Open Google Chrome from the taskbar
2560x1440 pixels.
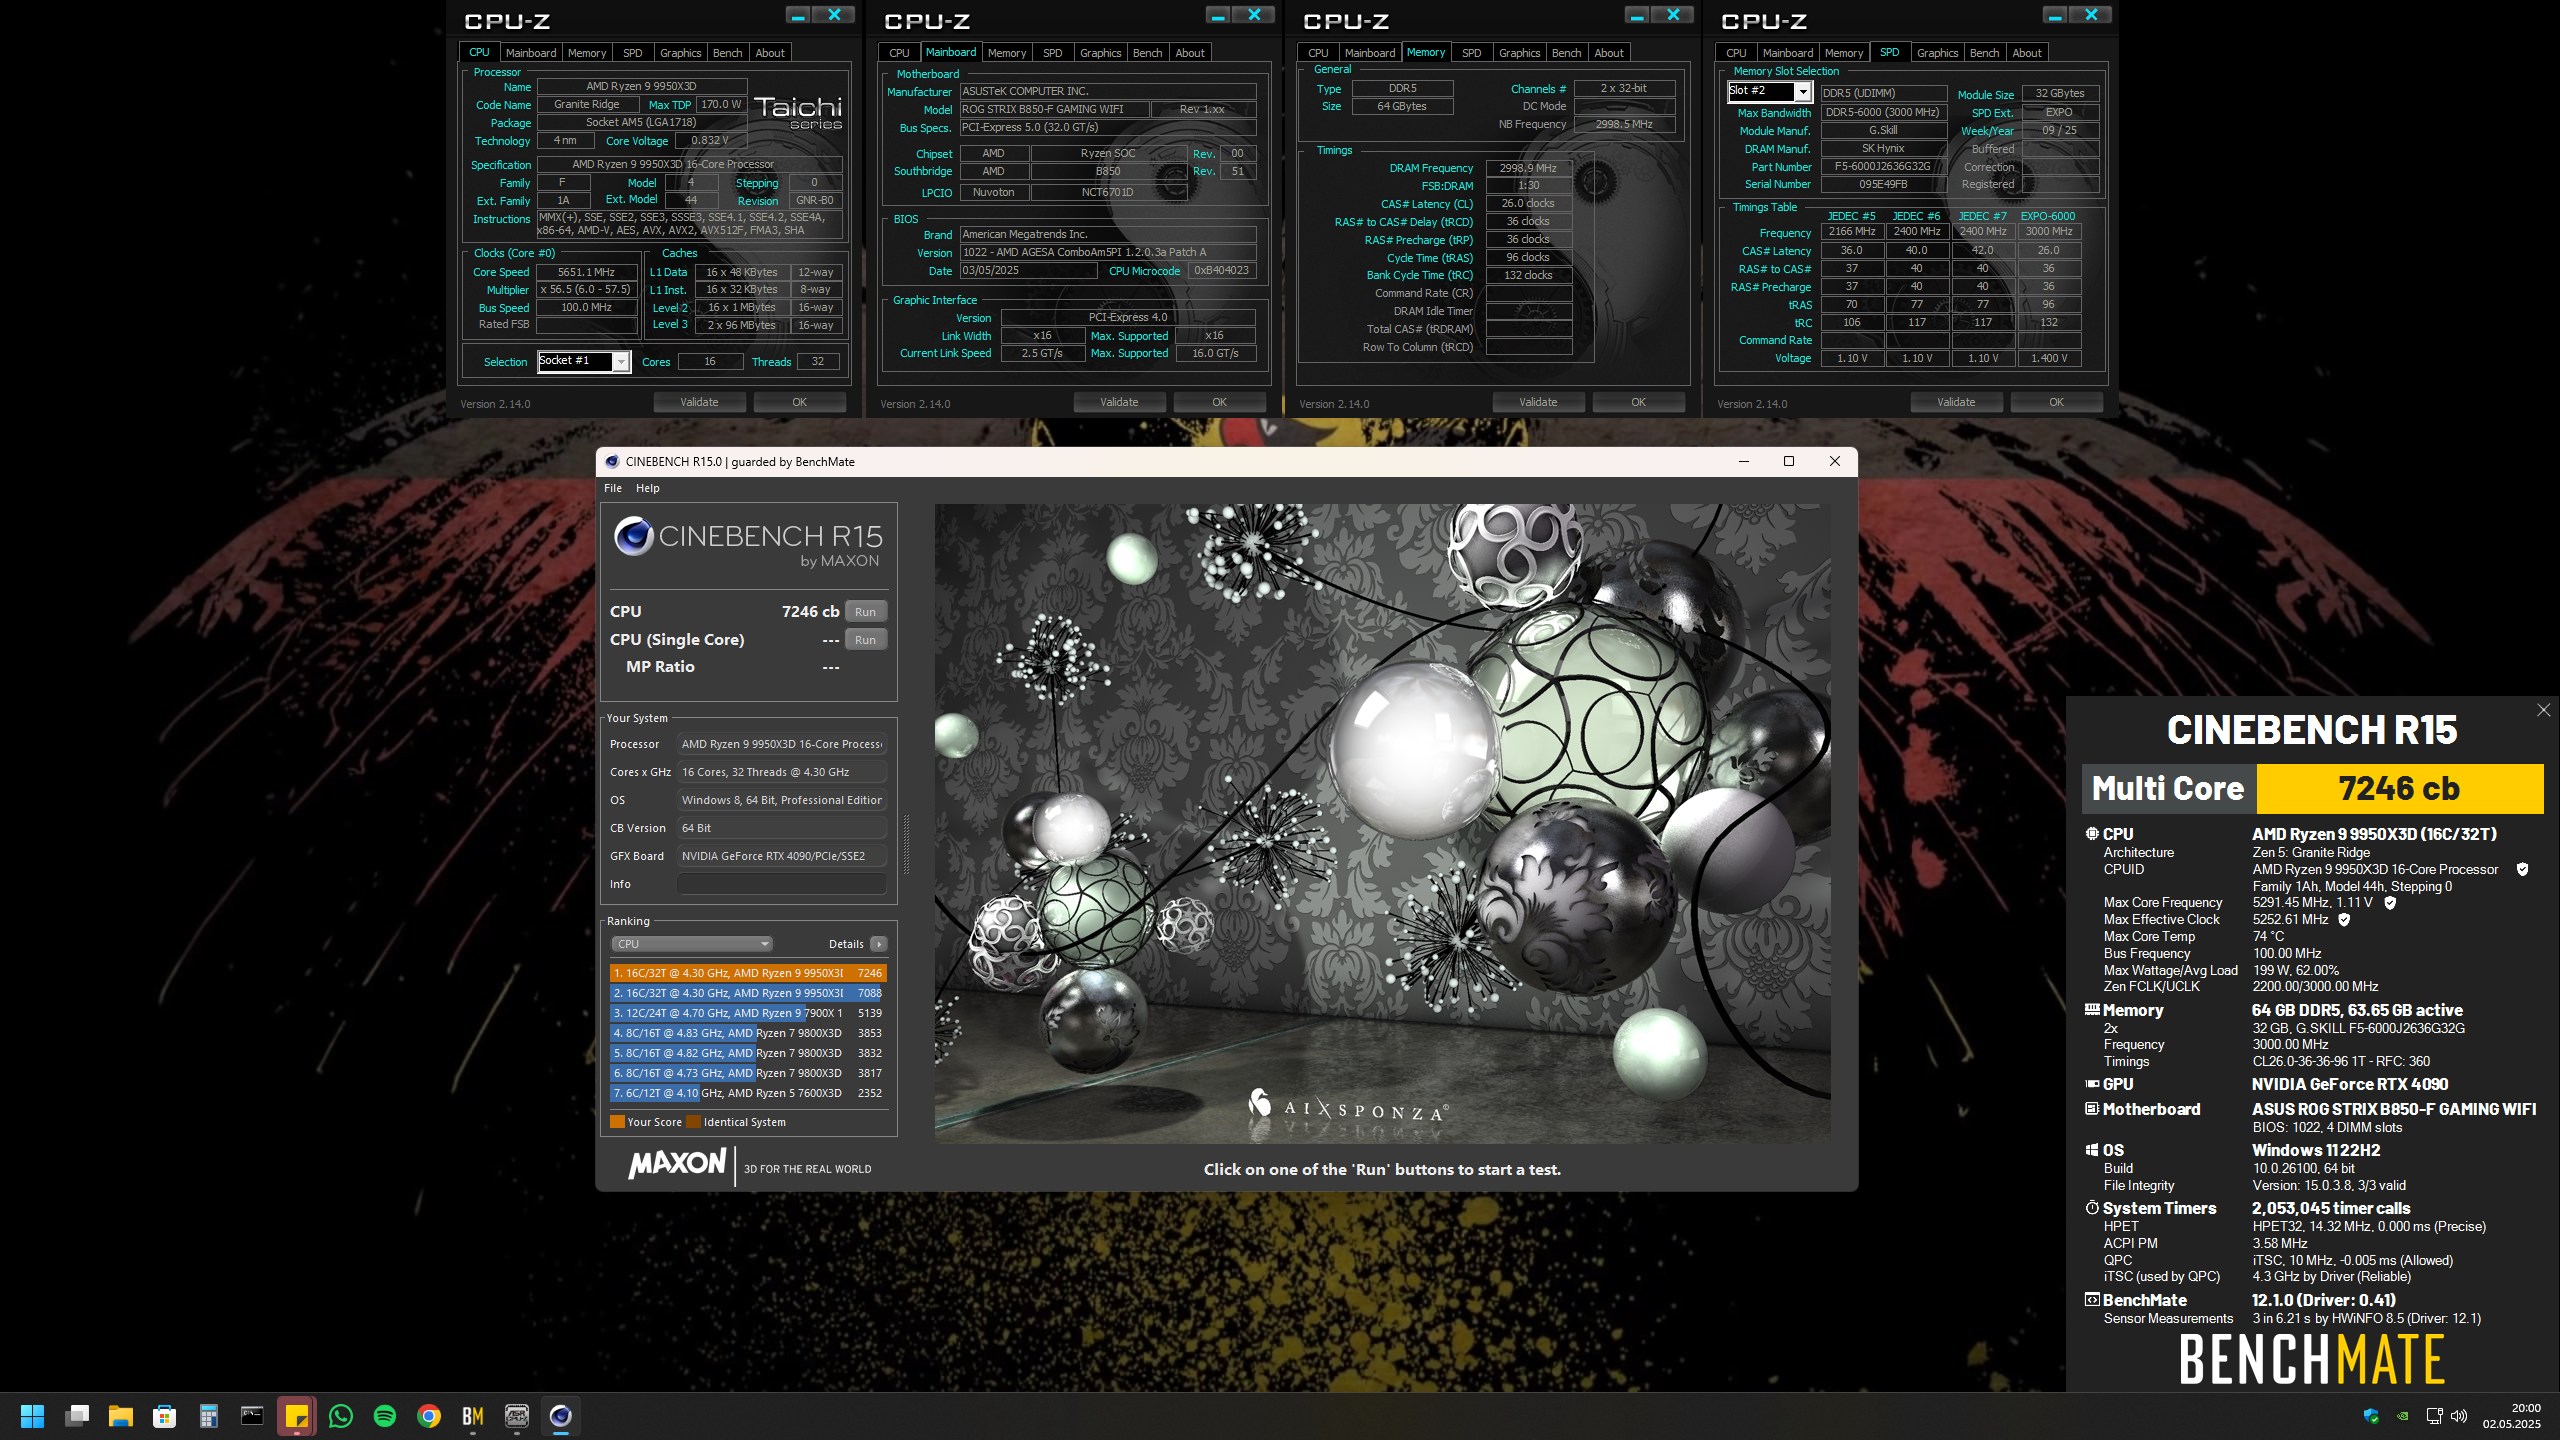[x=429, y=1416]
